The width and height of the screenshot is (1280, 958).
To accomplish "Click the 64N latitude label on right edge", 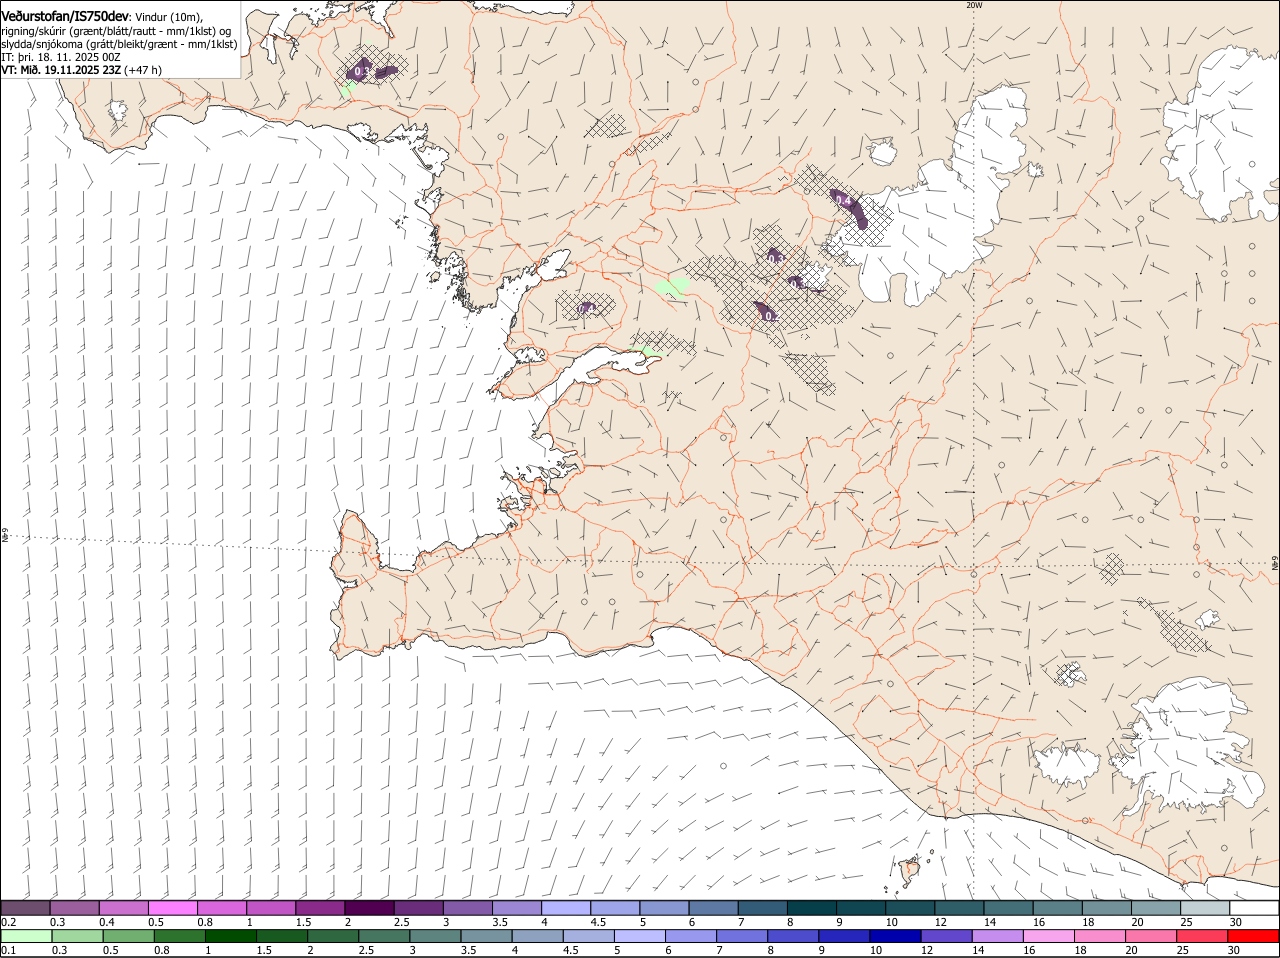I will 1274,565.
